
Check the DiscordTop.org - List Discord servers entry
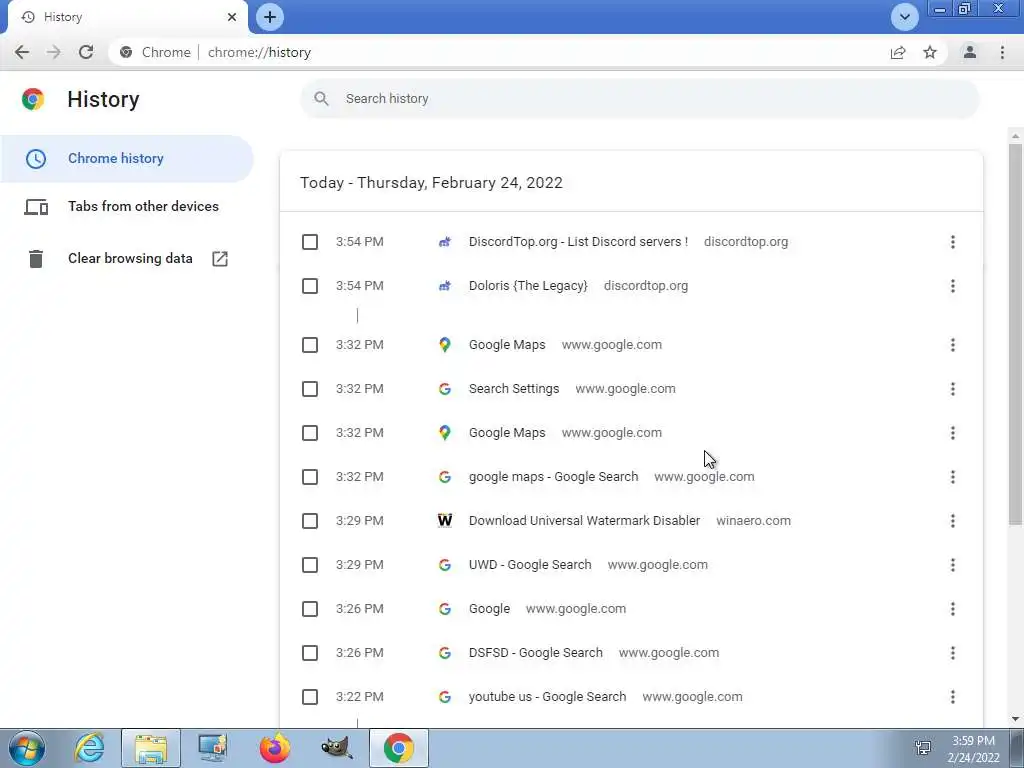click(x=310, y=242)
